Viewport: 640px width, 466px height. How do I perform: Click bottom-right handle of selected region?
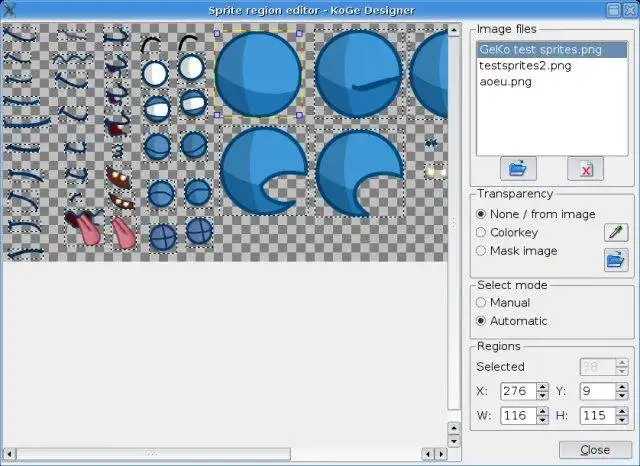pos(299,115)
